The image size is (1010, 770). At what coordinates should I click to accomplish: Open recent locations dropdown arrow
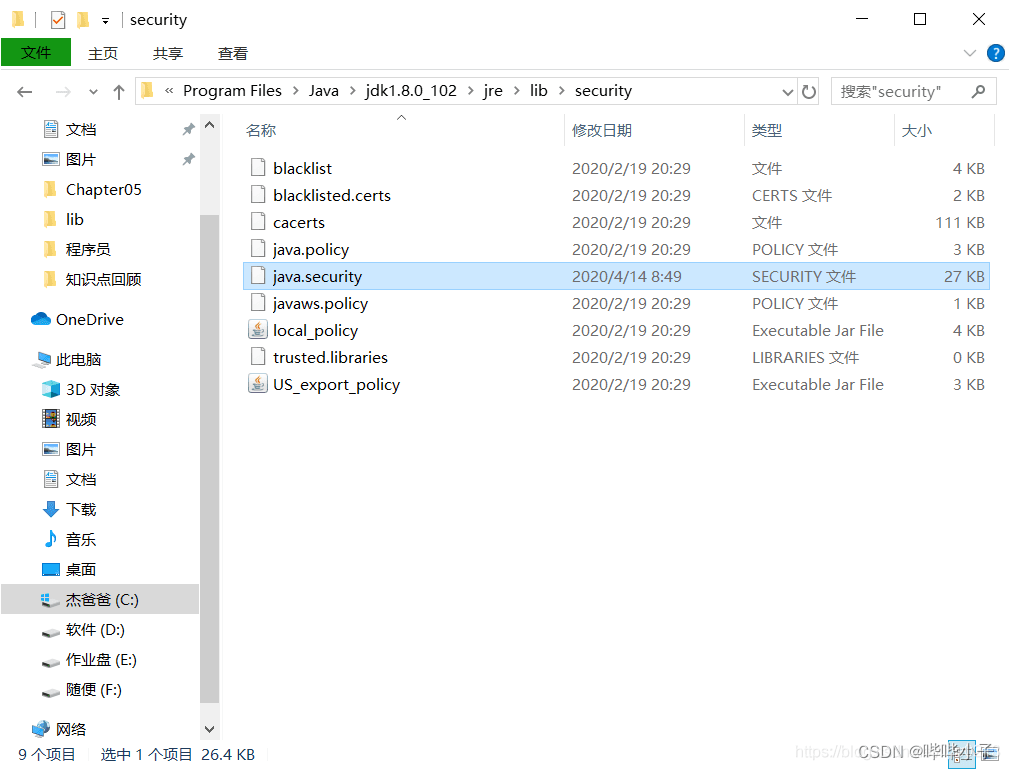tap(93, 91)
